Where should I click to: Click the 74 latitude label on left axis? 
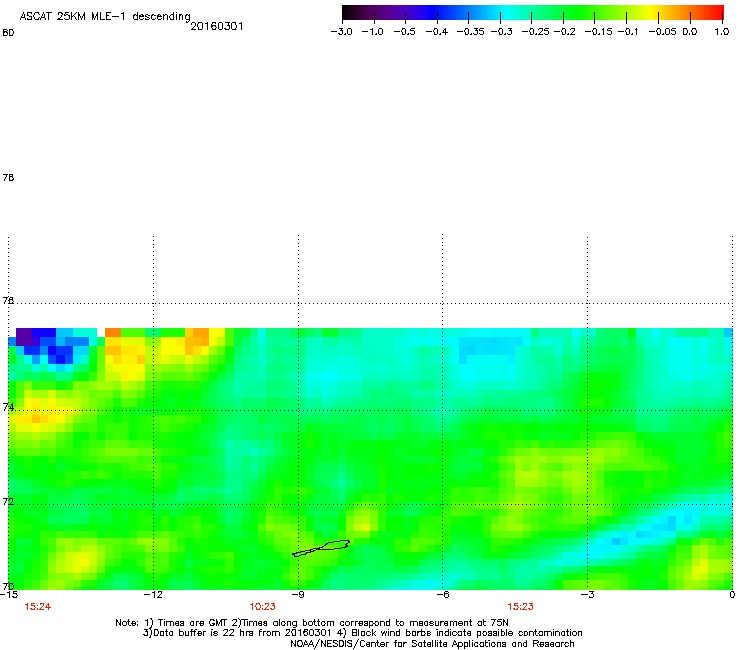(8, 407)
